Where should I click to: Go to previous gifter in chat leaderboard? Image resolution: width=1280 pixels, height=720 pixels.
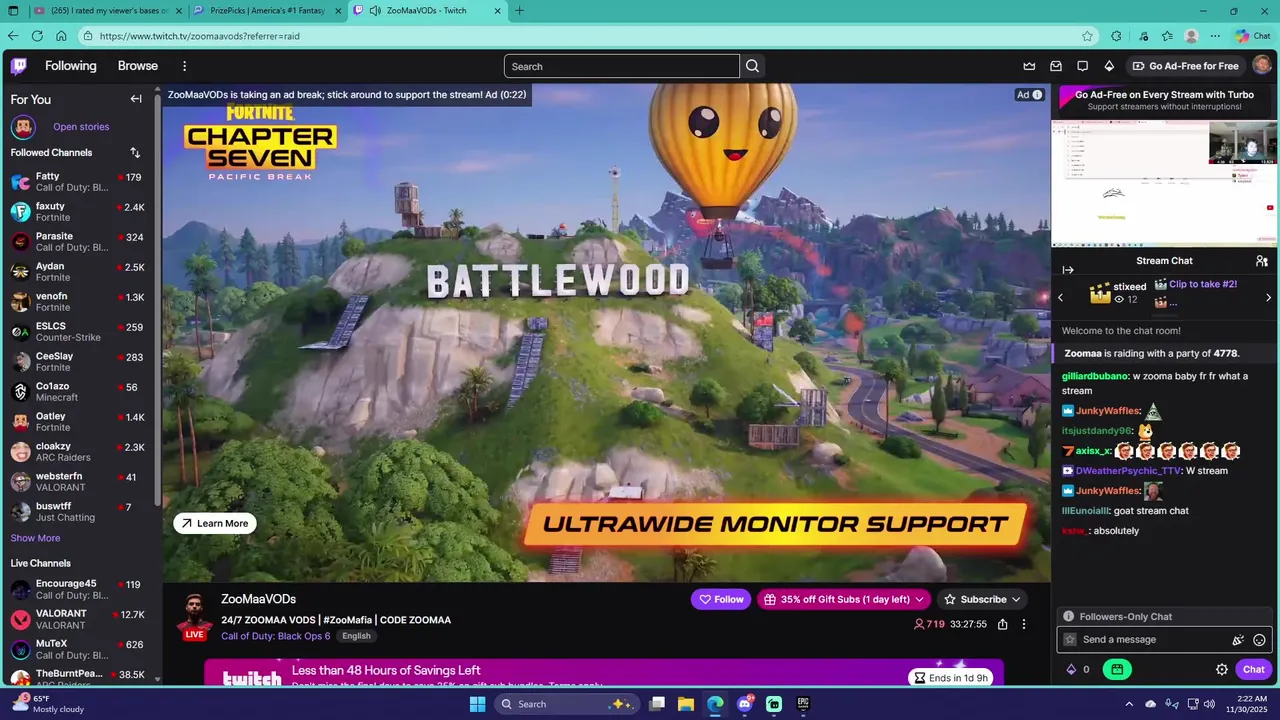(x=1061, y=297)
